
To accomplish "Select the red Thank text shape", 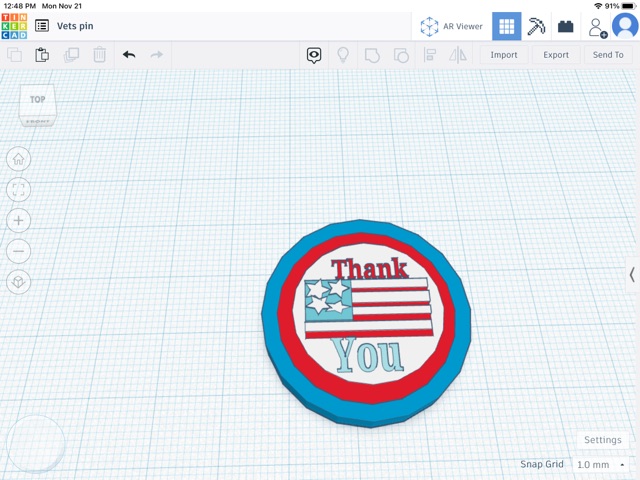I will click(x=369, y=268).
